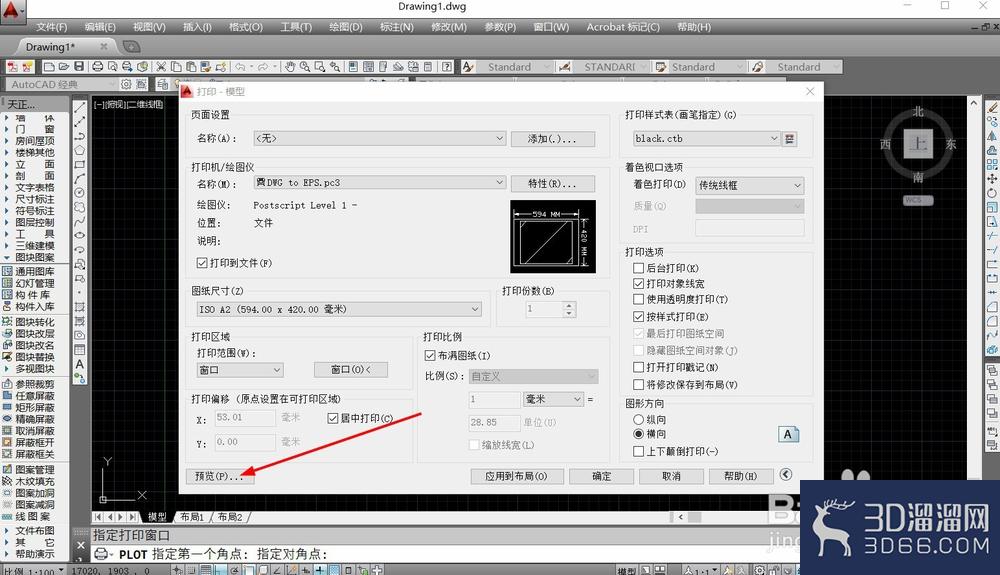Toggle 居中打印 checkbox
Screen dimensions: 1000x575
coord(332,418)
